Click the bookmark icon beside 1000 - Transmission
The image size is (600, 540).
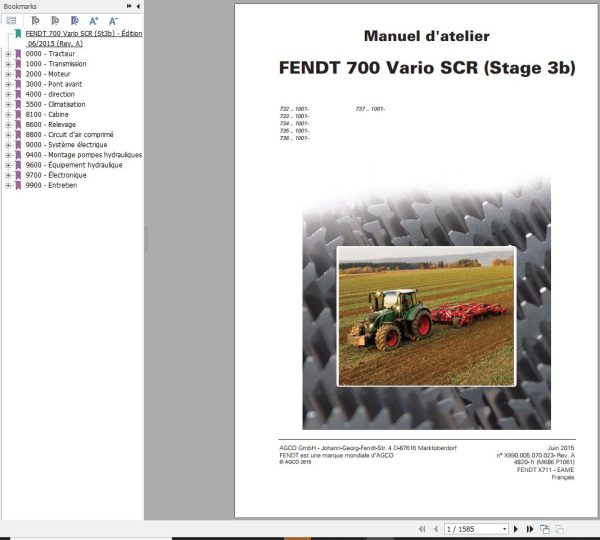point(18,64)
